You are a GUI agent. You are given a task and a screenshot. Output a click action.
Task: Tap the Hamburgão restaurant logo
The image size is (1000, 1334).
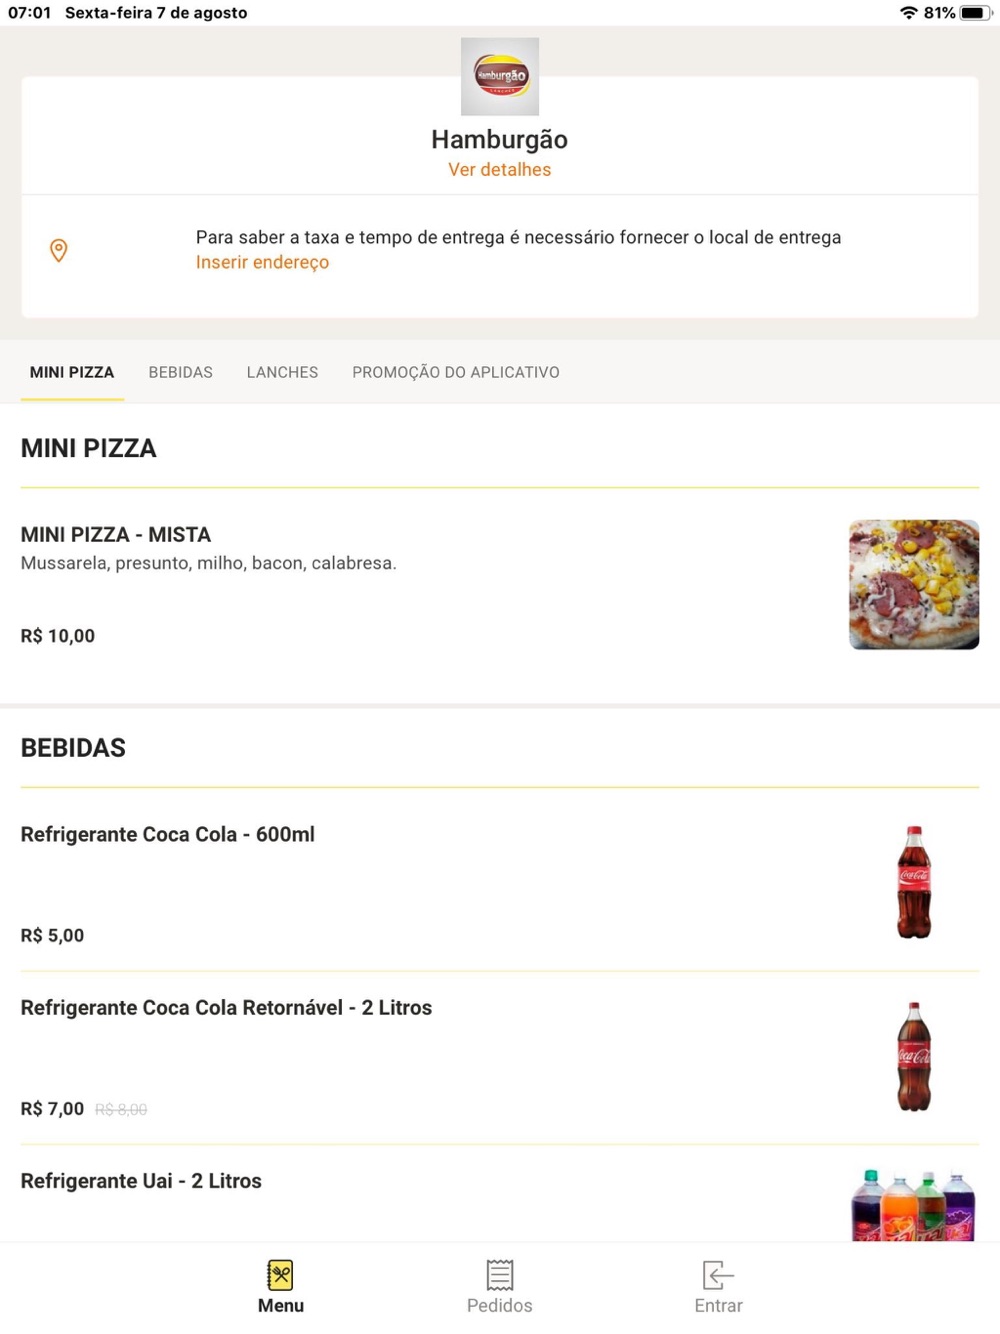[500, 77]
